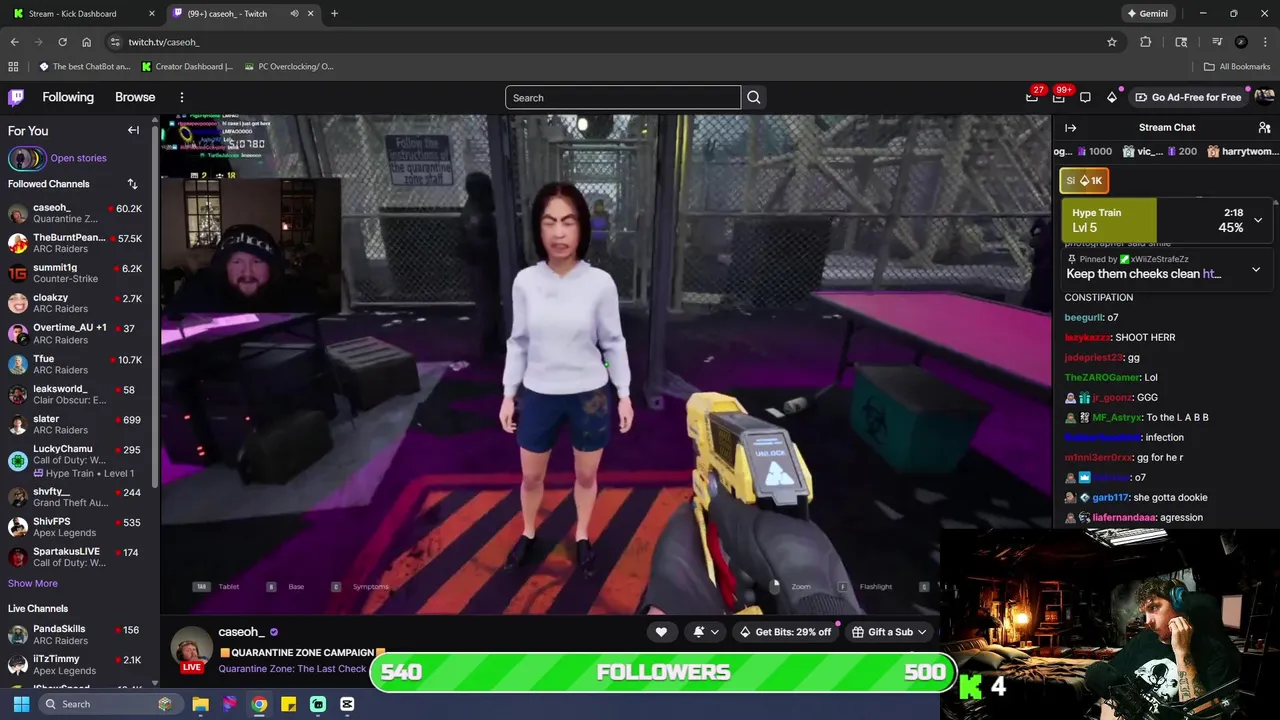Open the All Bookmarks folder
The height and width of the screenshot is (720, 1280).
coord(1237,67)
